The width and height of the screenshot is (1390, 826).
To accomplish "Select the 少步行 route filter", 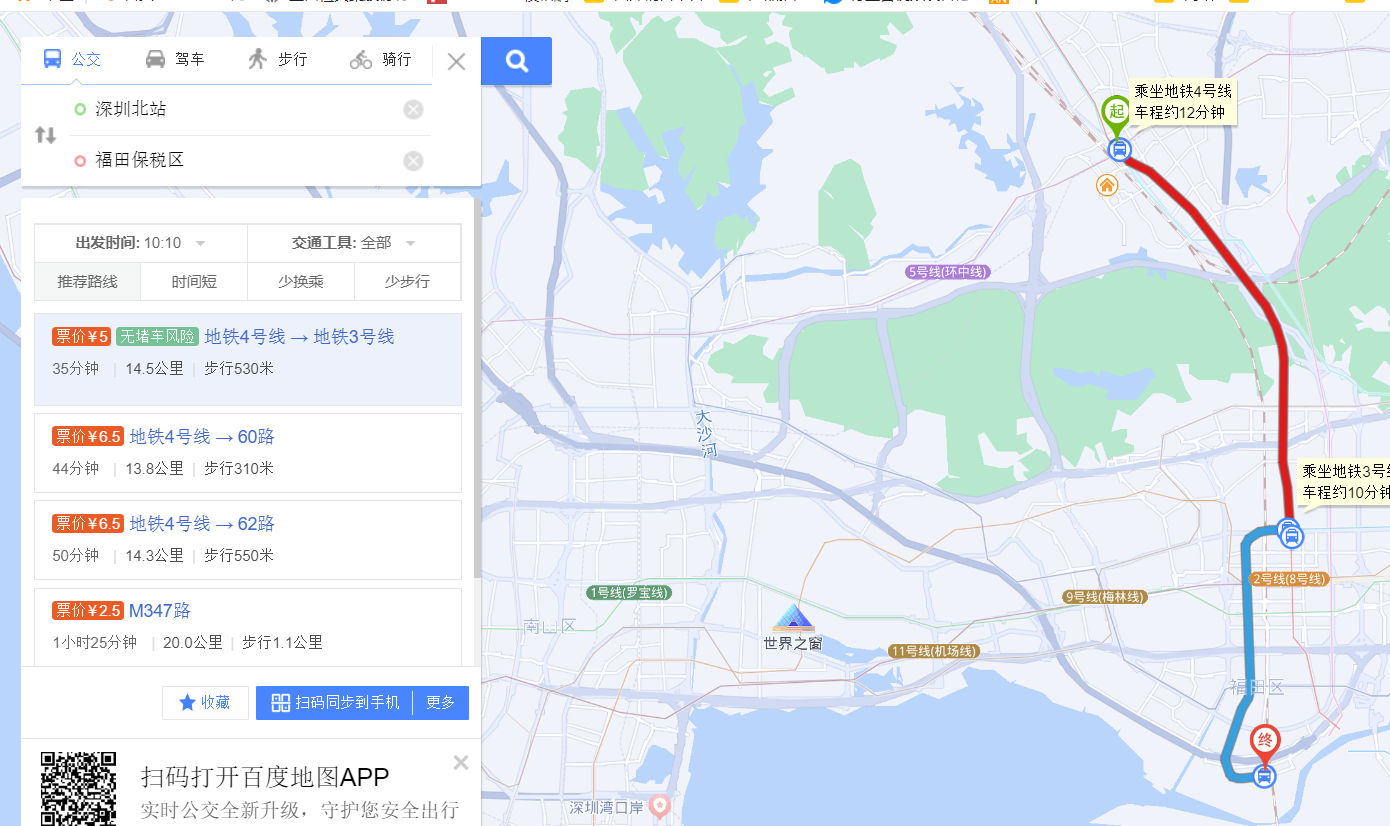I will [407, 282].
